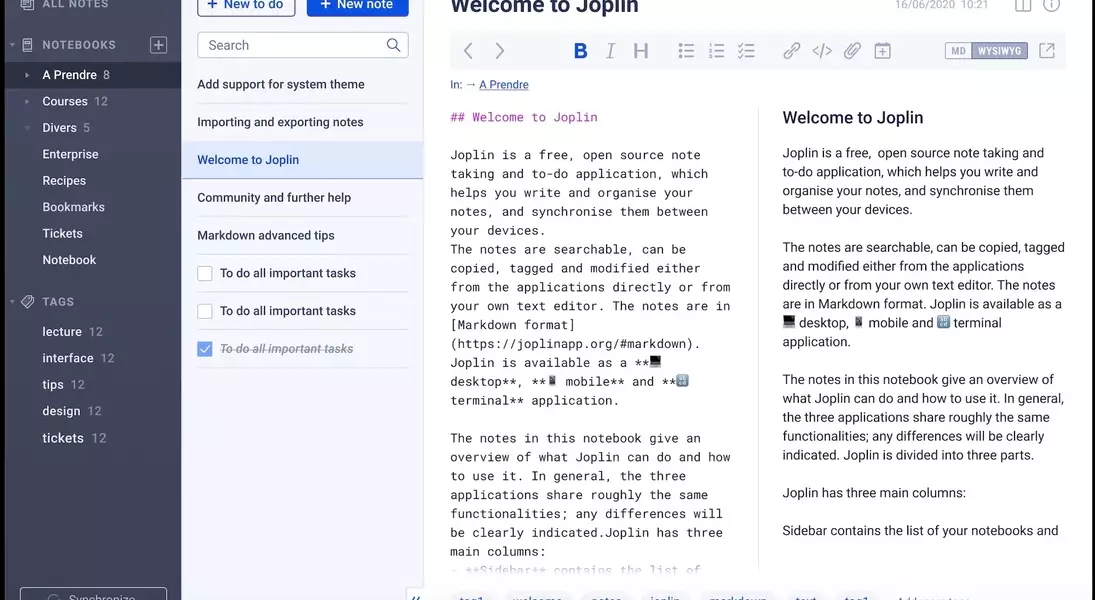The height and width of the screenshot is (600, 1095).
Task: Add a new notebook with plus icon
Action: click(159, 45)
